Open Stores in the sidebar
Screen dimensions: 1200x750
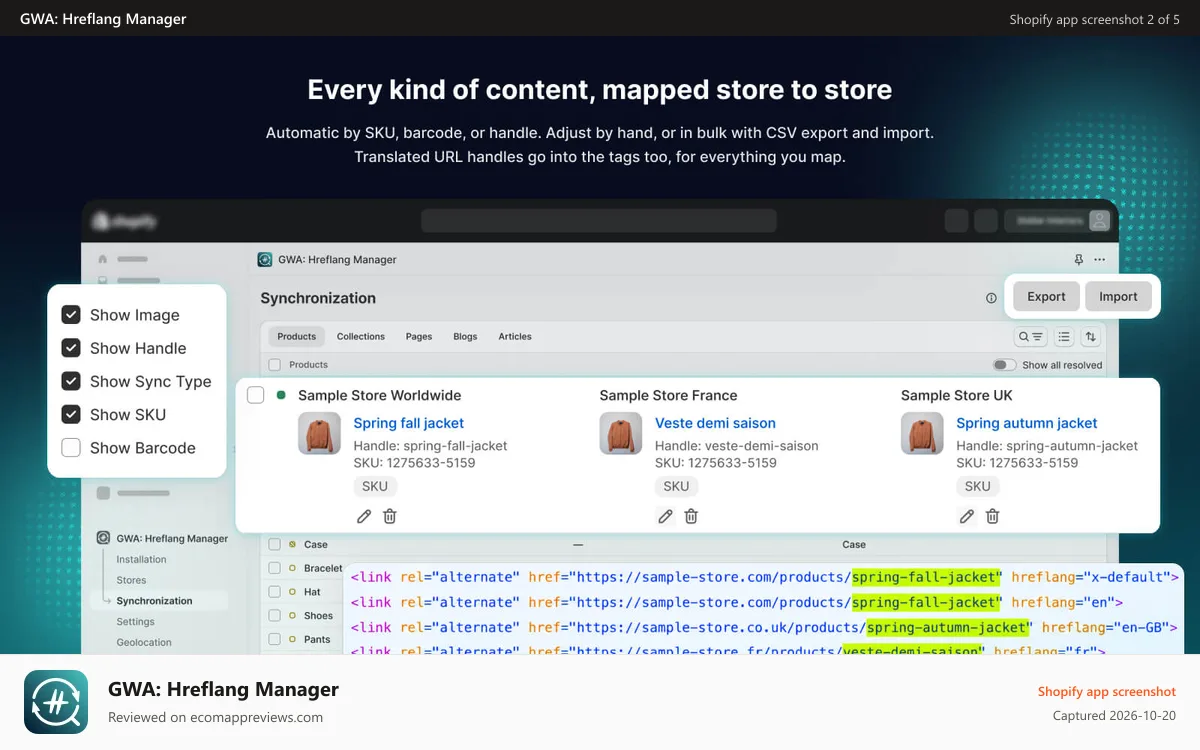point(131,580)
